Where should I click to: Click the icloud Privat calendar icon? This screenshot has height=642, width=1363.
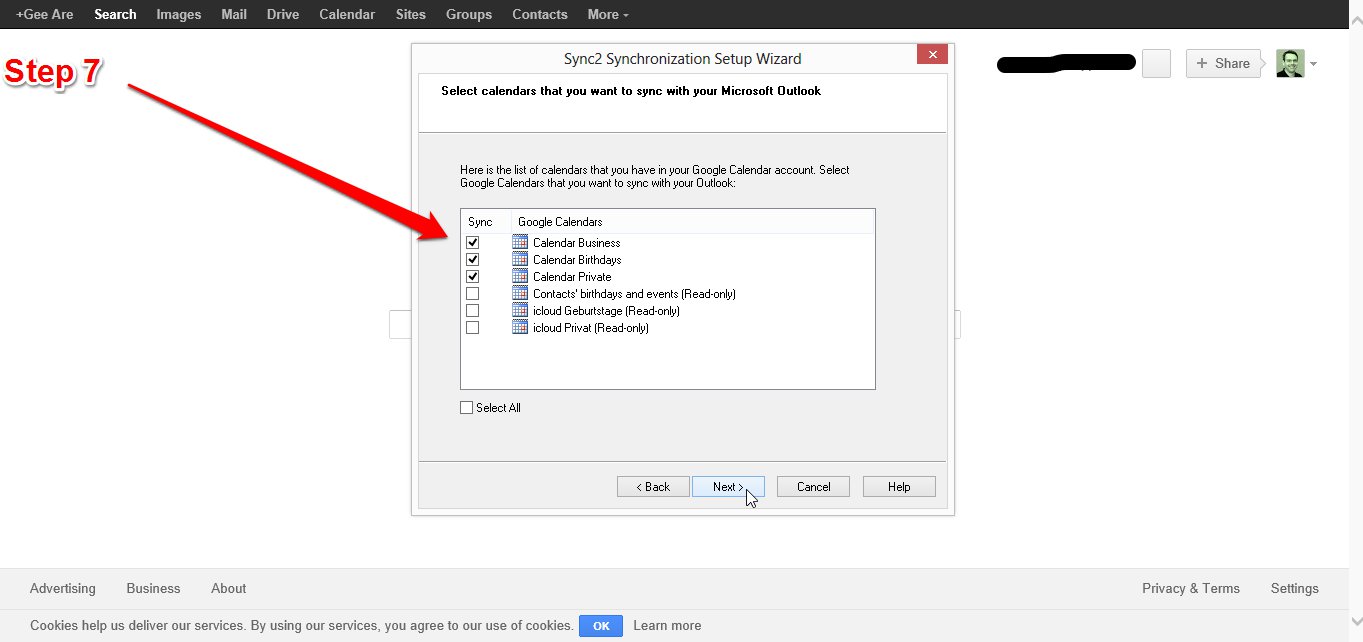pyautogui.click(x=519, y=327)
